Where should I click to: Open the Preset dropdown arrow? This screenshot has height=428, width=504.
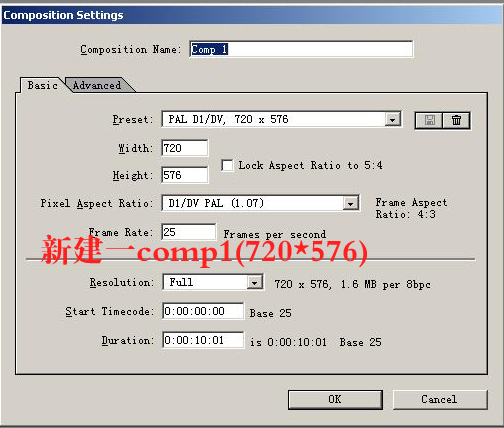point(393,119)
